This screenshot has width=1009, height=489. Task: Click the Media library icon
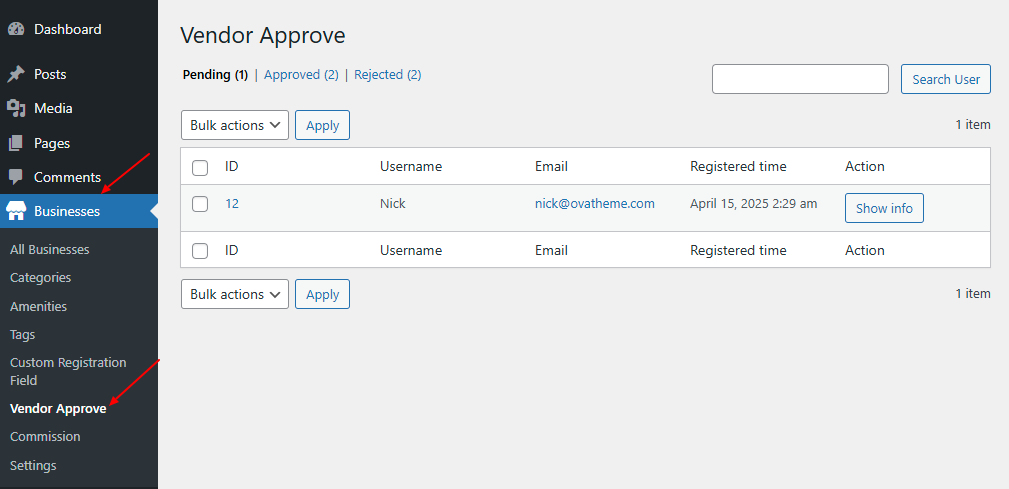16,108
